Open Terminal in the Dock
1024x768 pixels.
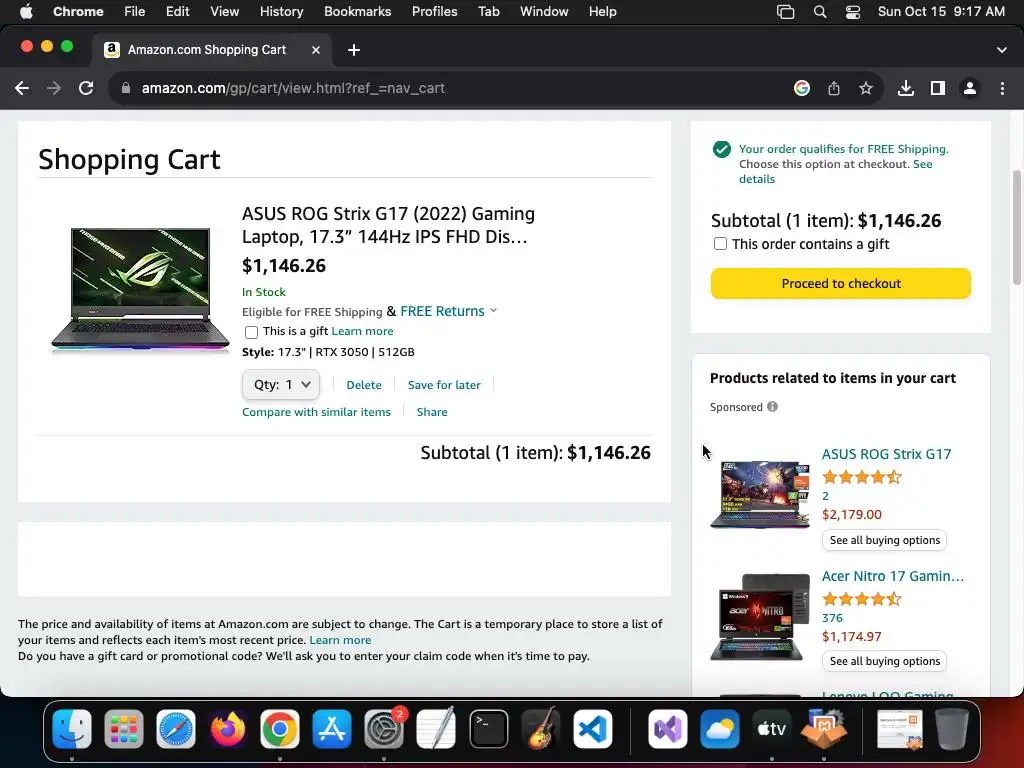tap(488, 729)
